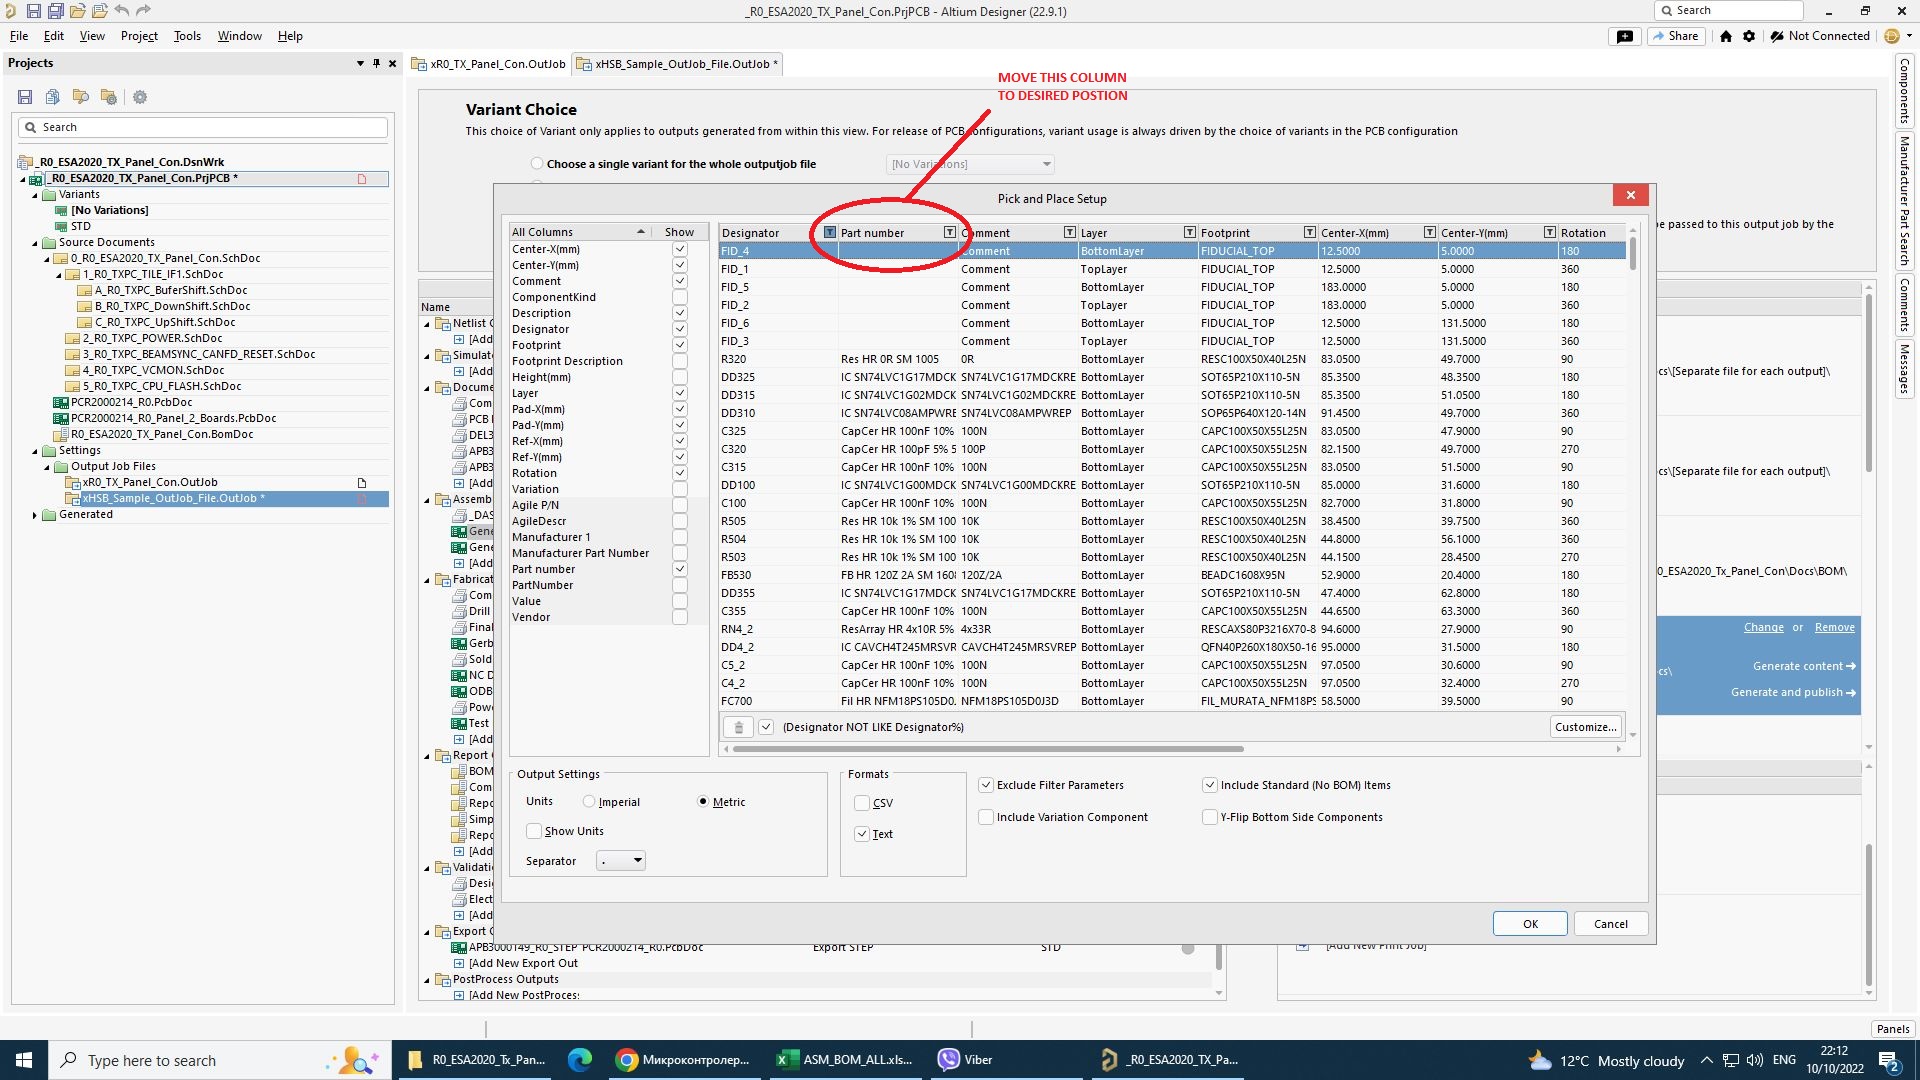Open Projects panel options dropdown arrow
Viewport: 1920px width, 1080px height.
pyautogui.click(x=360, y=63)
